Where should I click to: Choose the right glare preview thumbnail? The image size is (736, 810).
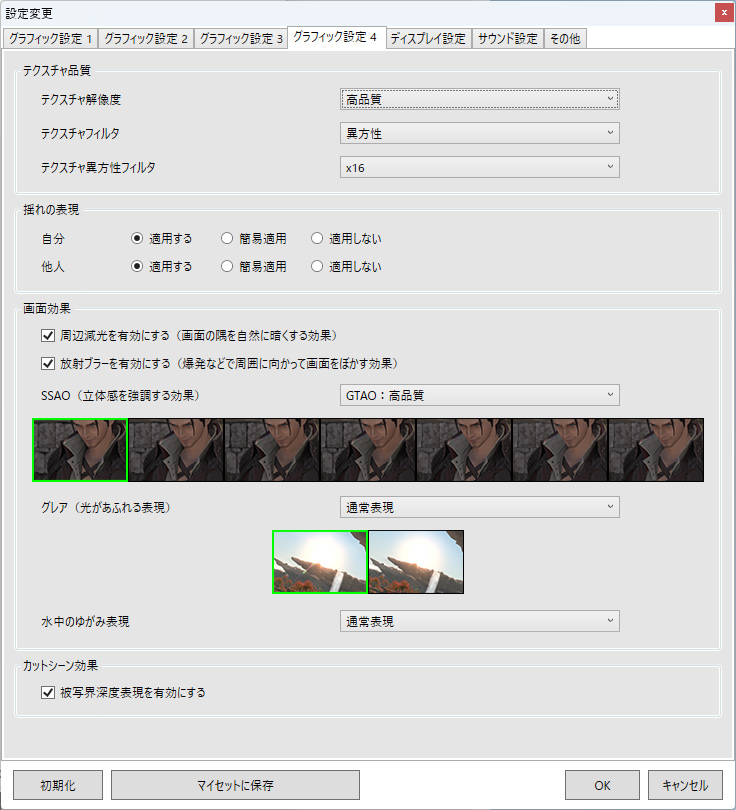coord(416,562)
